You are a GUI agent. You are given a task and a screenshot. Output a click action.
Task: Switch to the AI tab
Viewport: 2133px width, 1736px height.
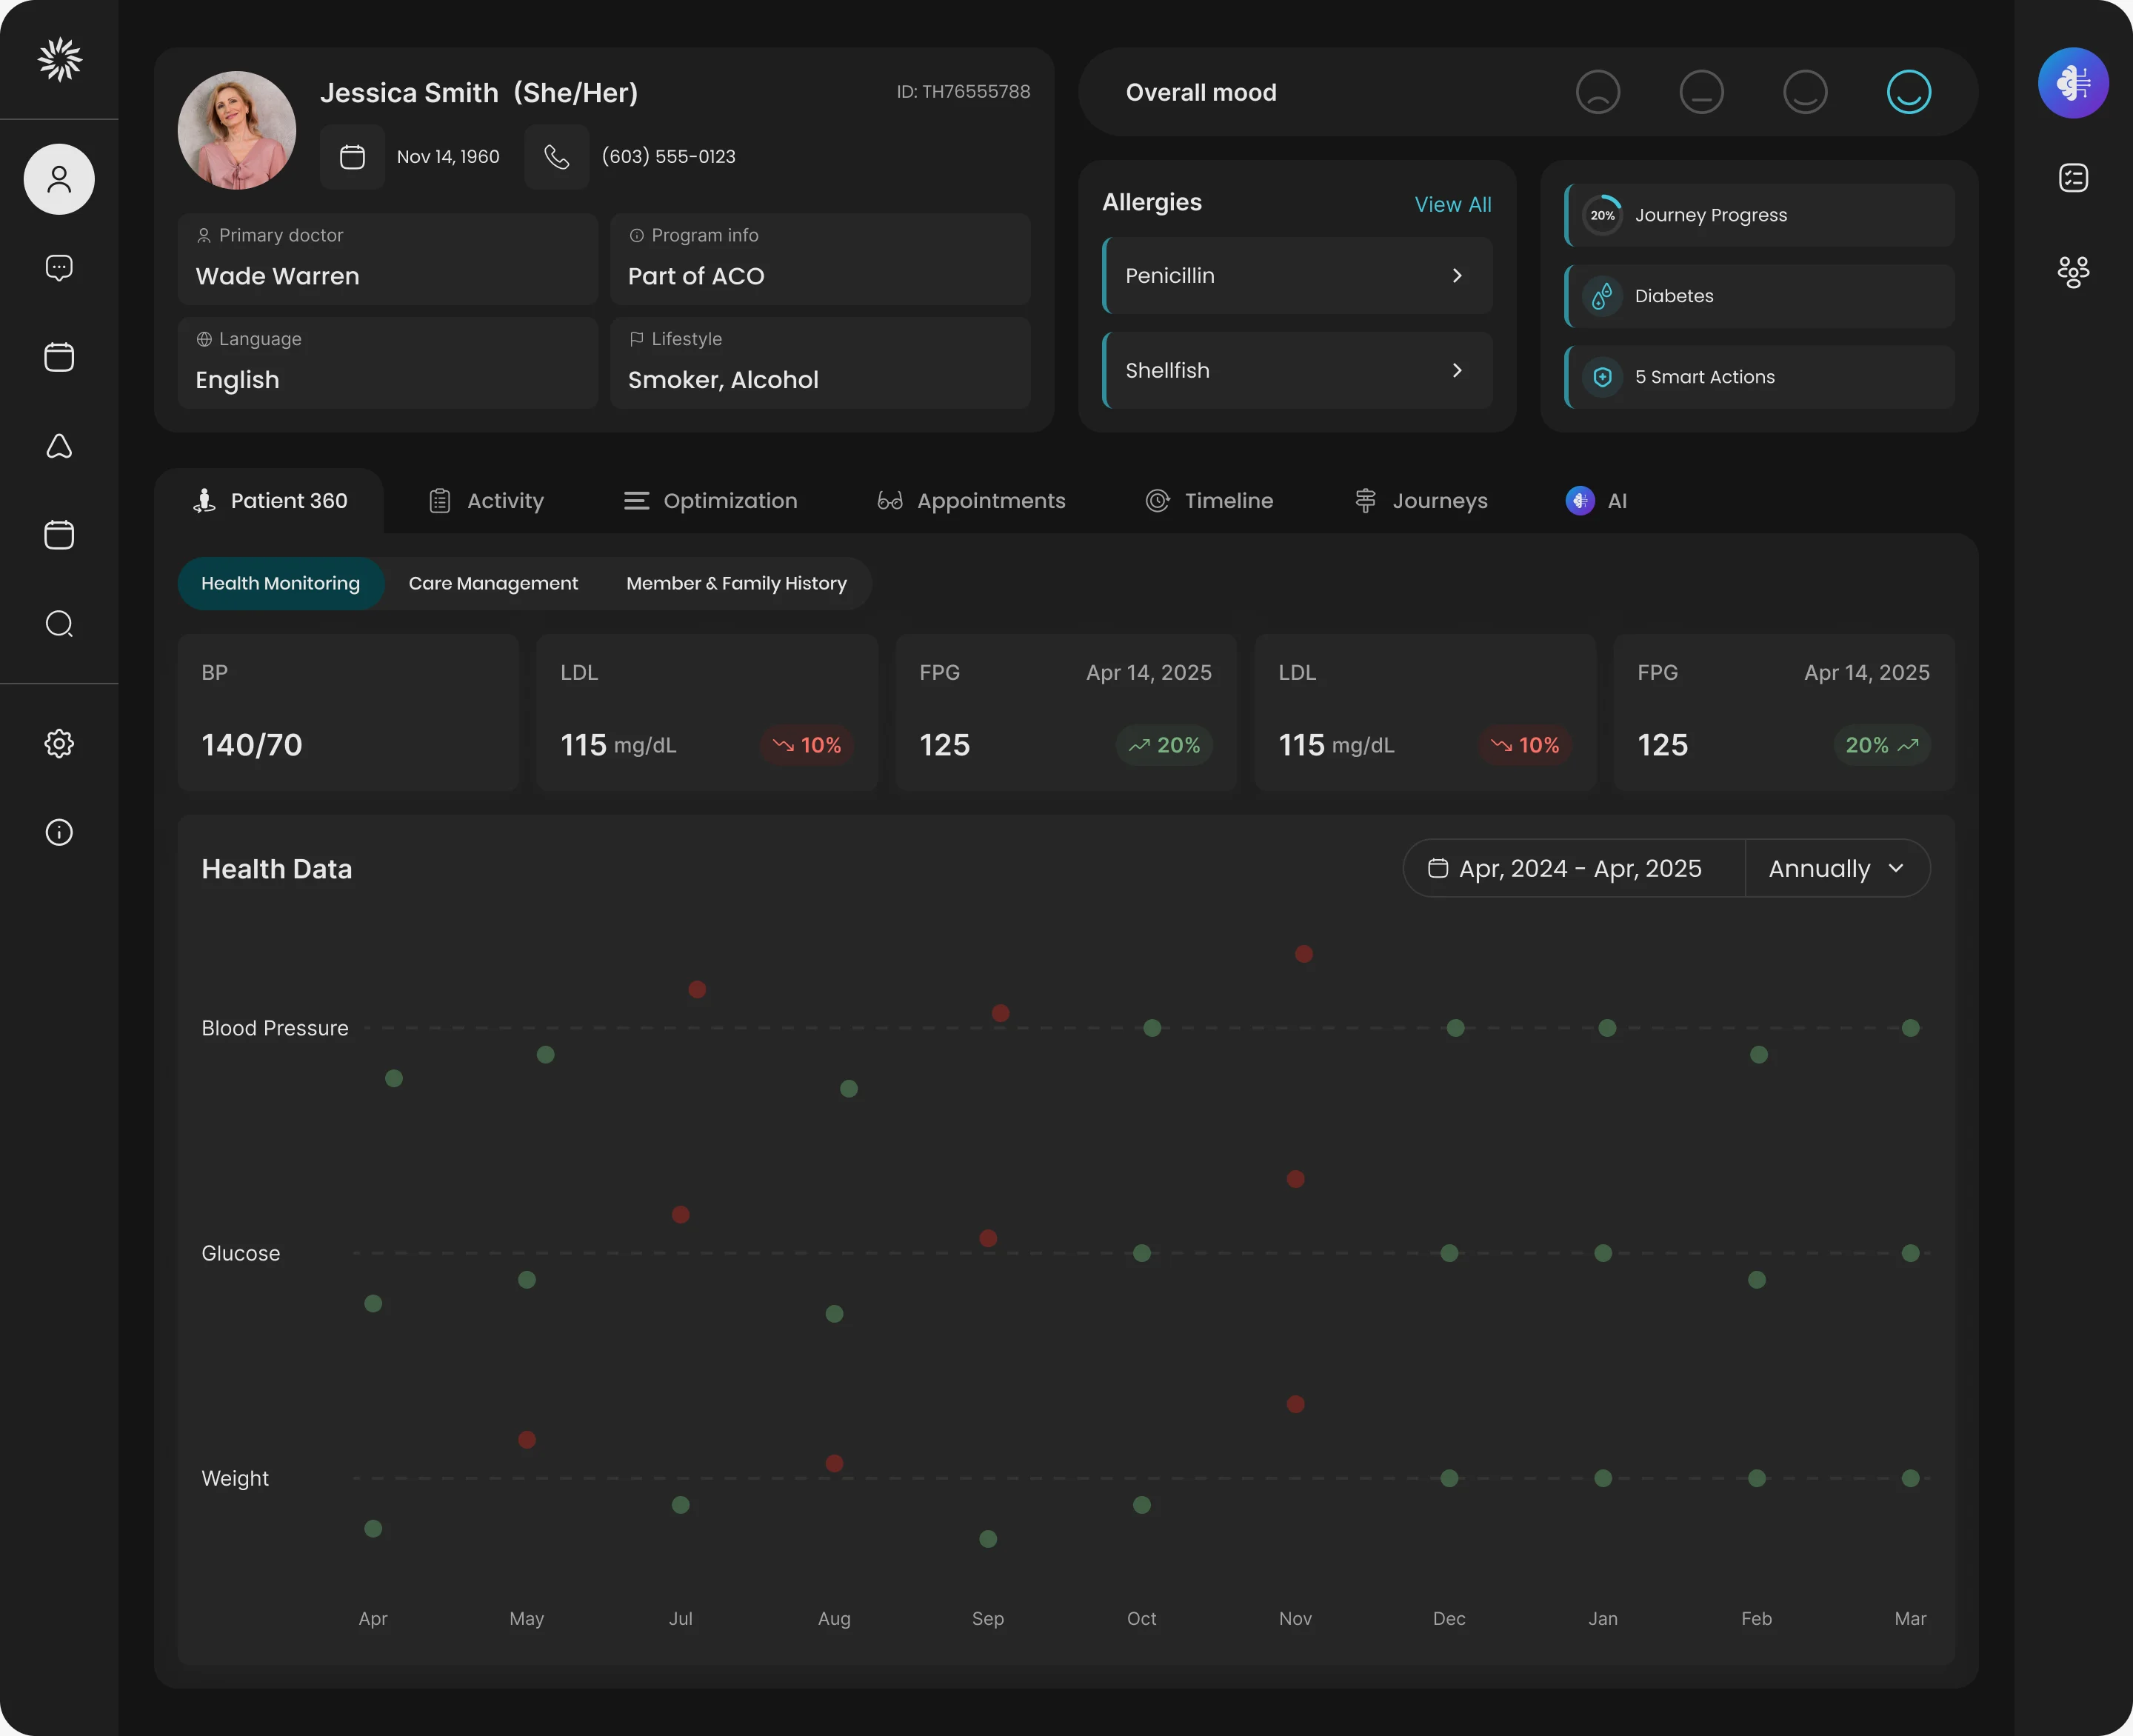tap(1597, 501)
